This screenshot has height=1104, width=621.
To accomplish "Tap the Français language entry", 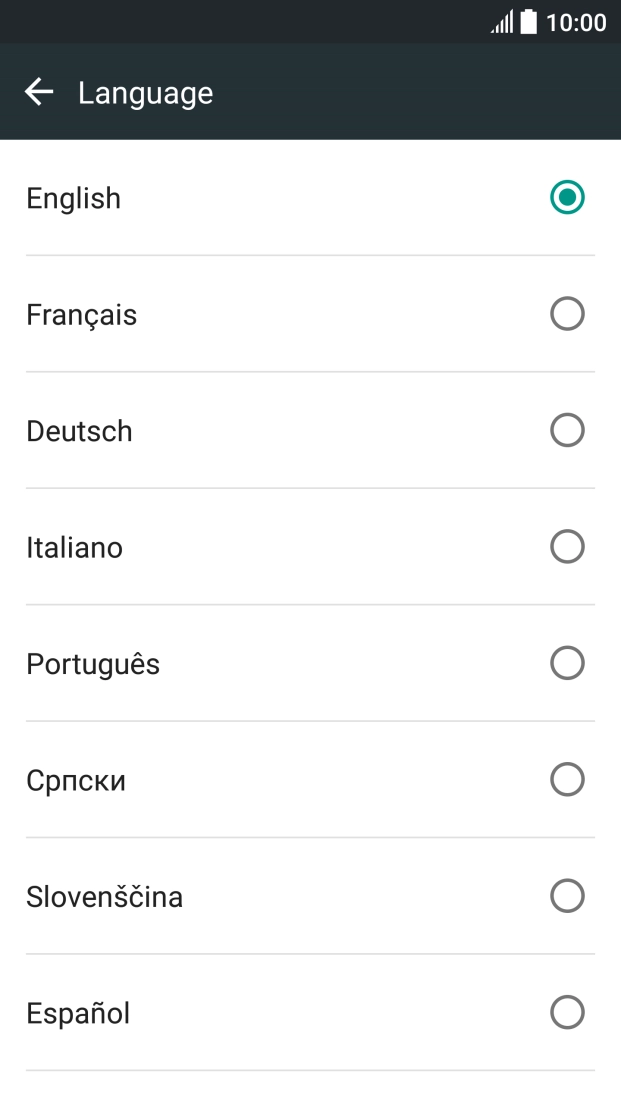I will pyautogui.click(x=81, y=313).
